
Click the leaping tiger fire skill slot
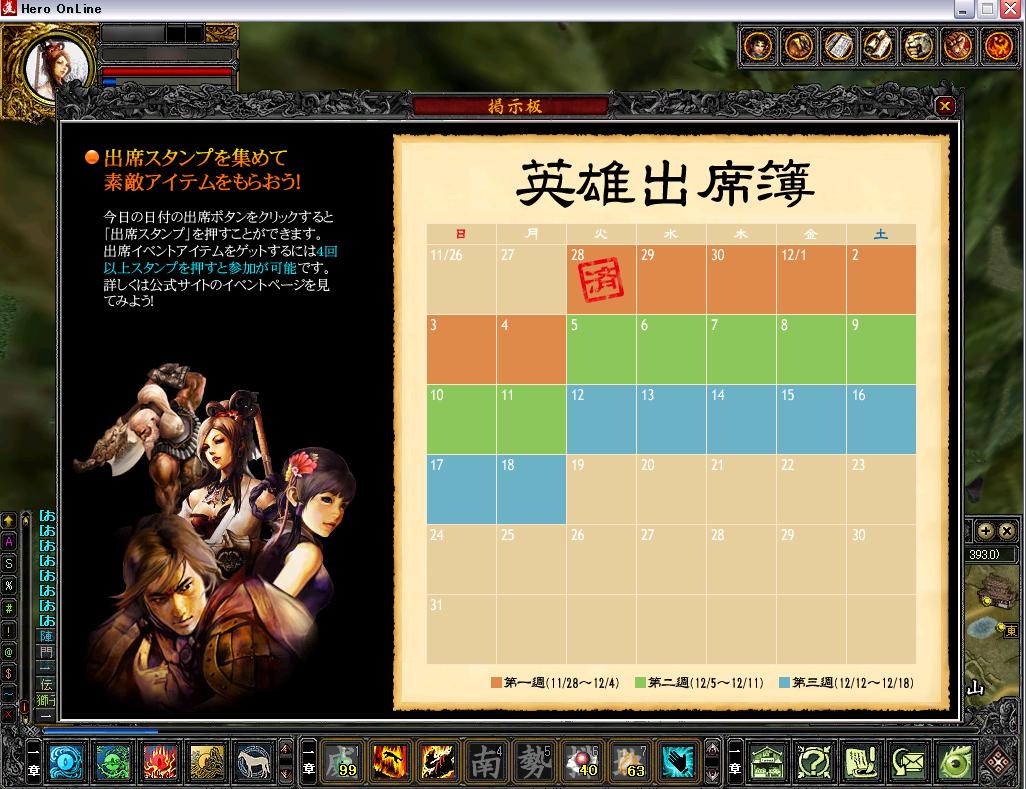389,762
